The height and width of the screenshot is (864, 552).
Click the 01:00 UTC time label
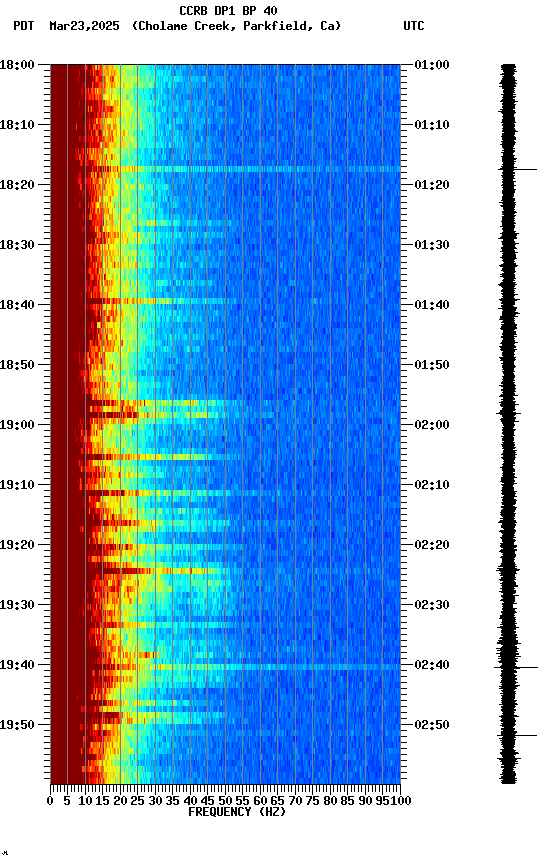tap(432, 65)
